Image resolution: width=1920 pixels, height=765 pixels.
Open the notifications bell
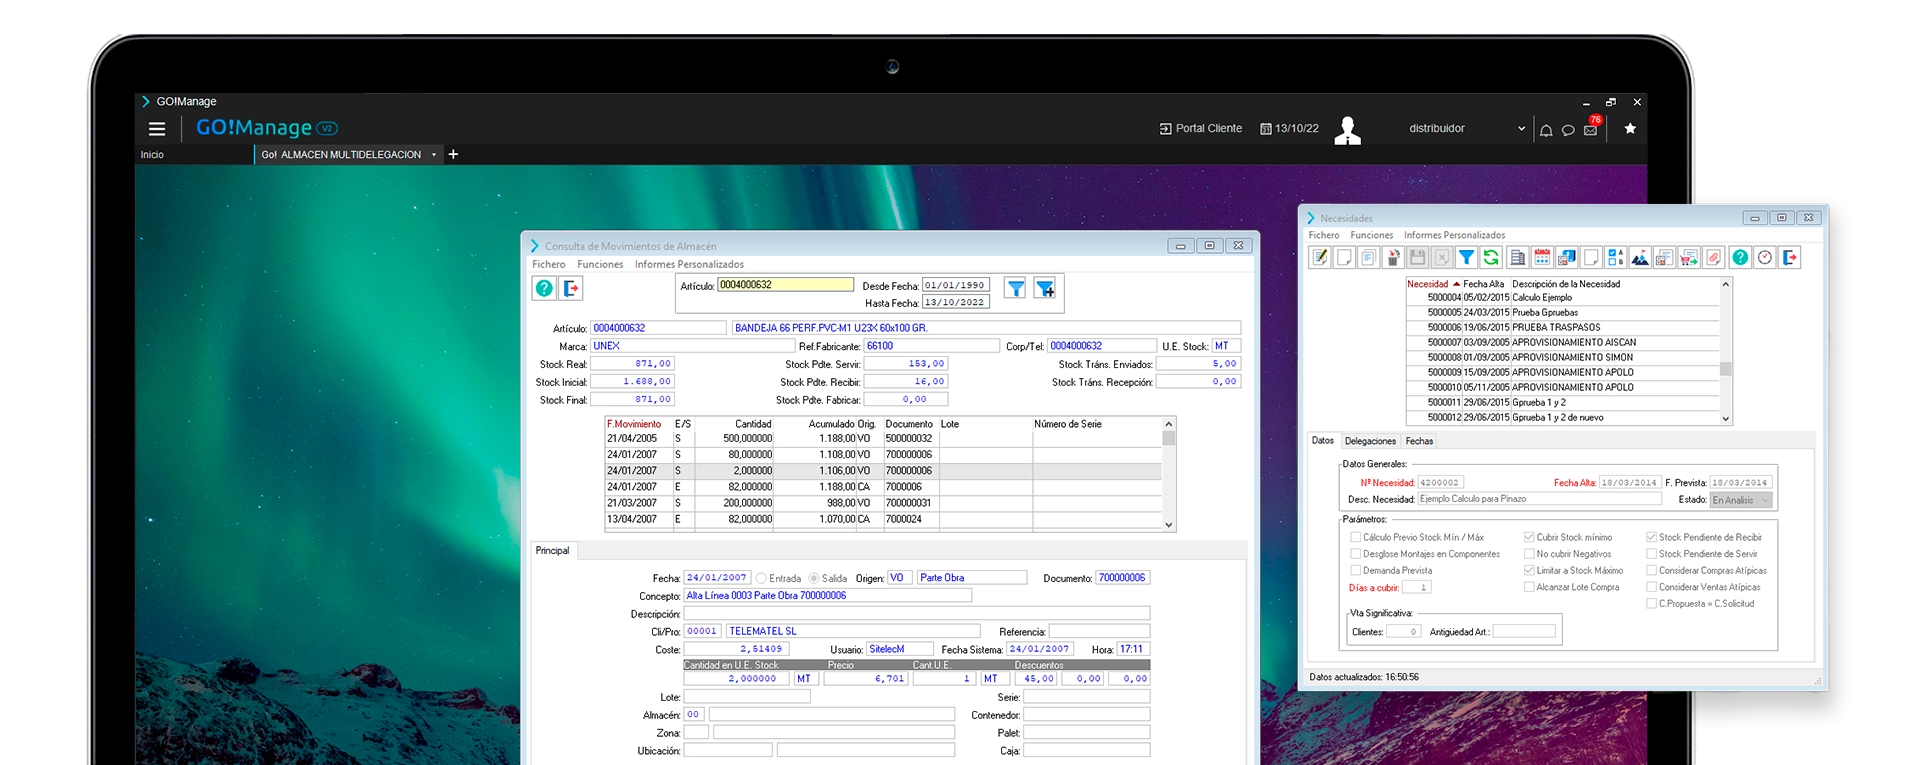tap(1546, 130)
